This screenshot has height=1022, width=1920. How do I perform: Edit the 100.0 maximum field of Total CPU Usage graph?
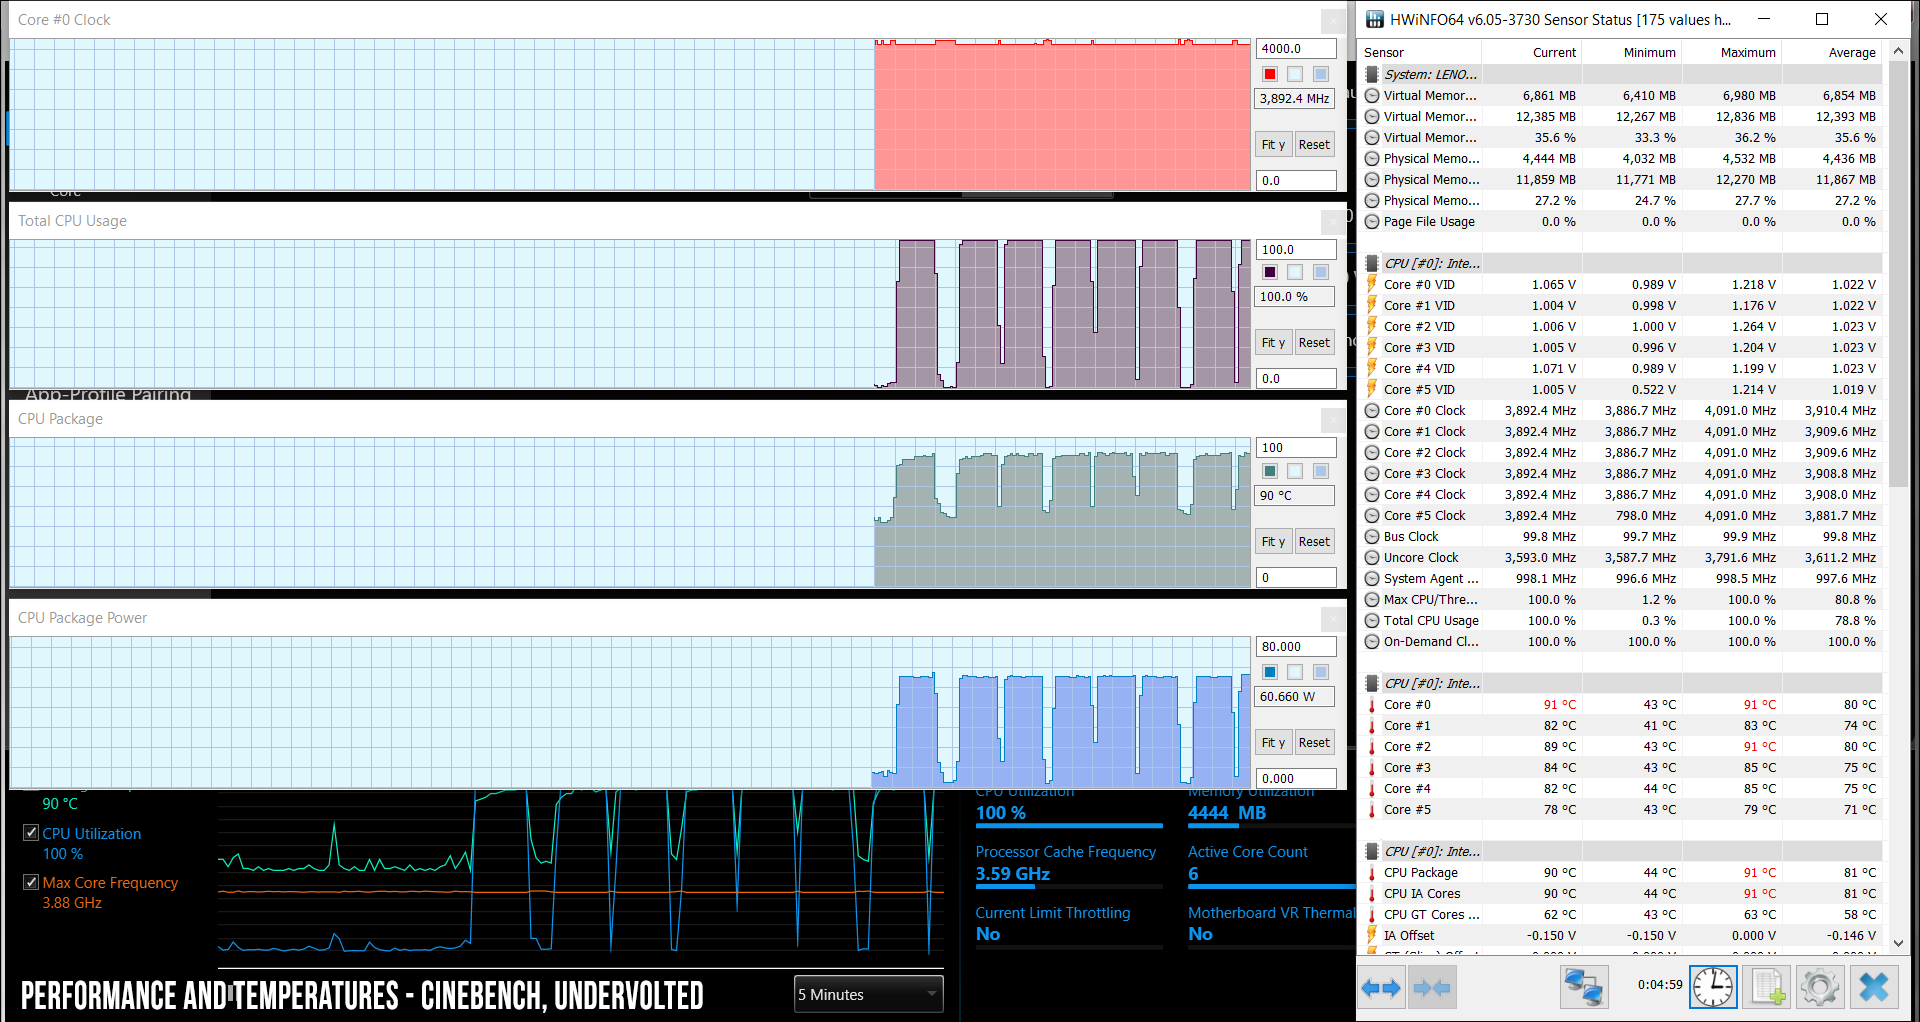tap(1296, 249)
